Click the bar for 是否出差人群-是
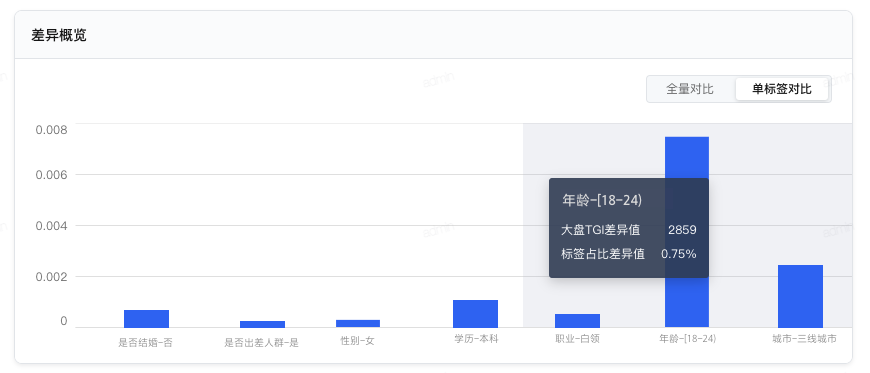This screenshot has height=373, width=870. pos(262,324)
